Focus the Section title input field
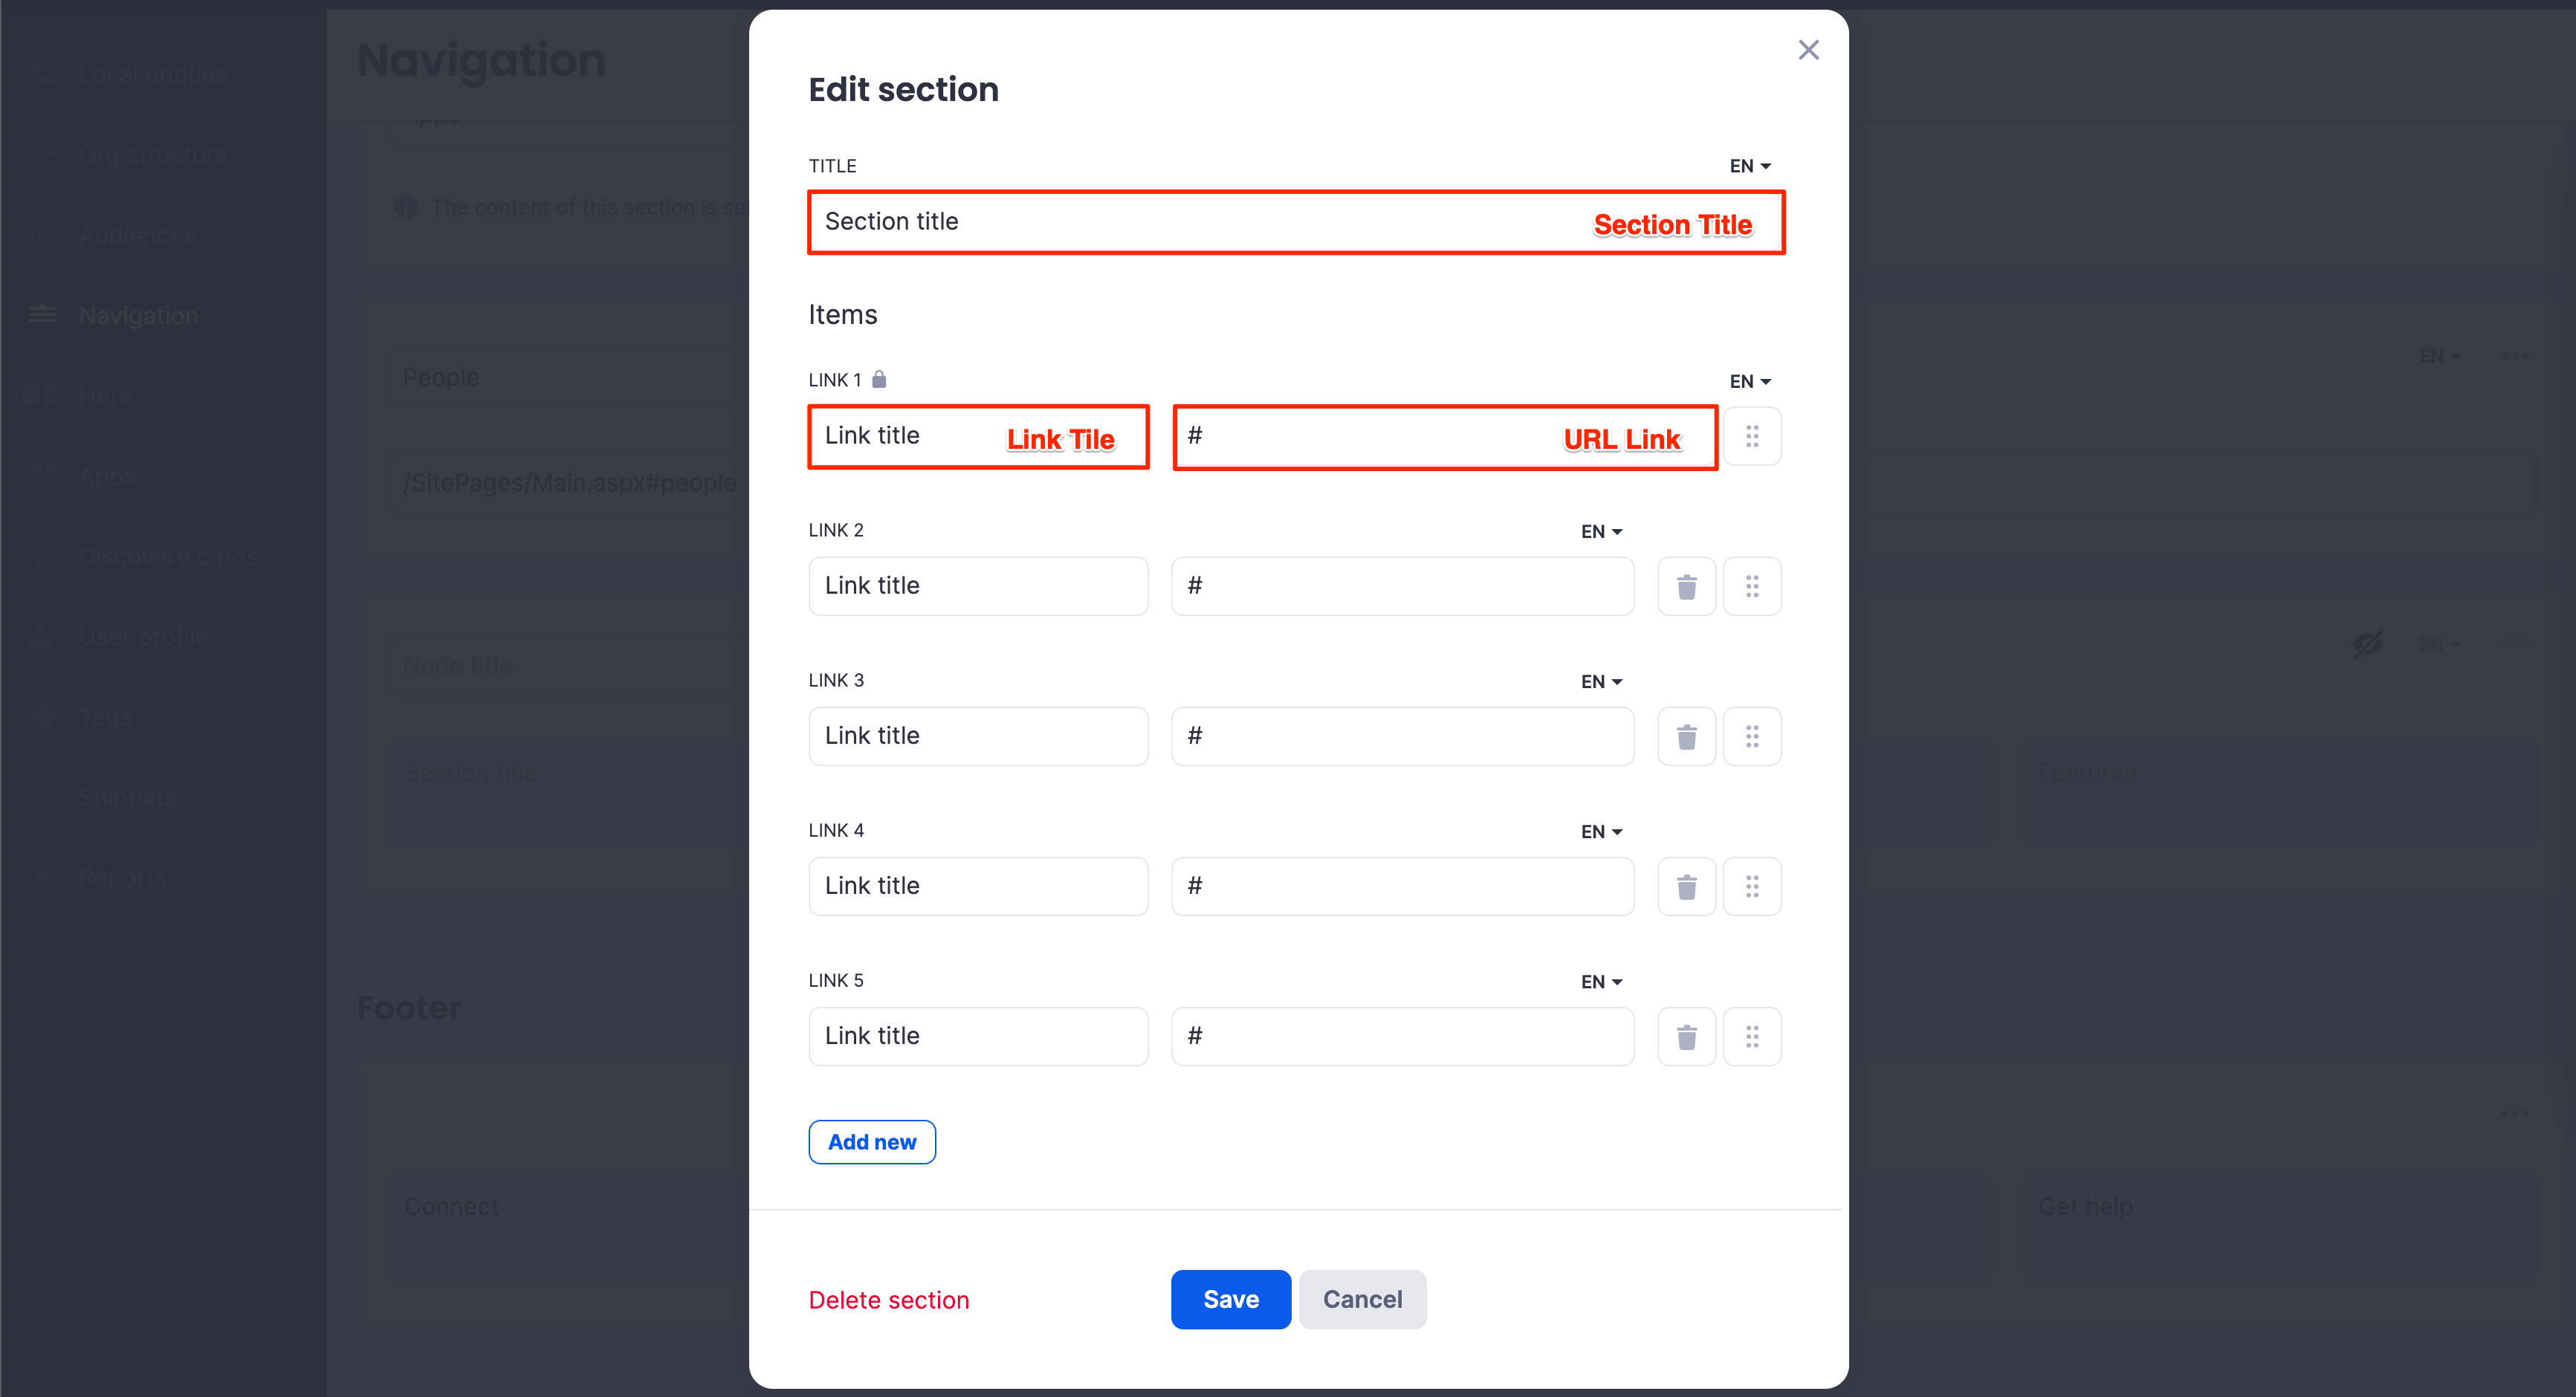This screenshot has width=2576, height=1397. (x=1200, y=222)
